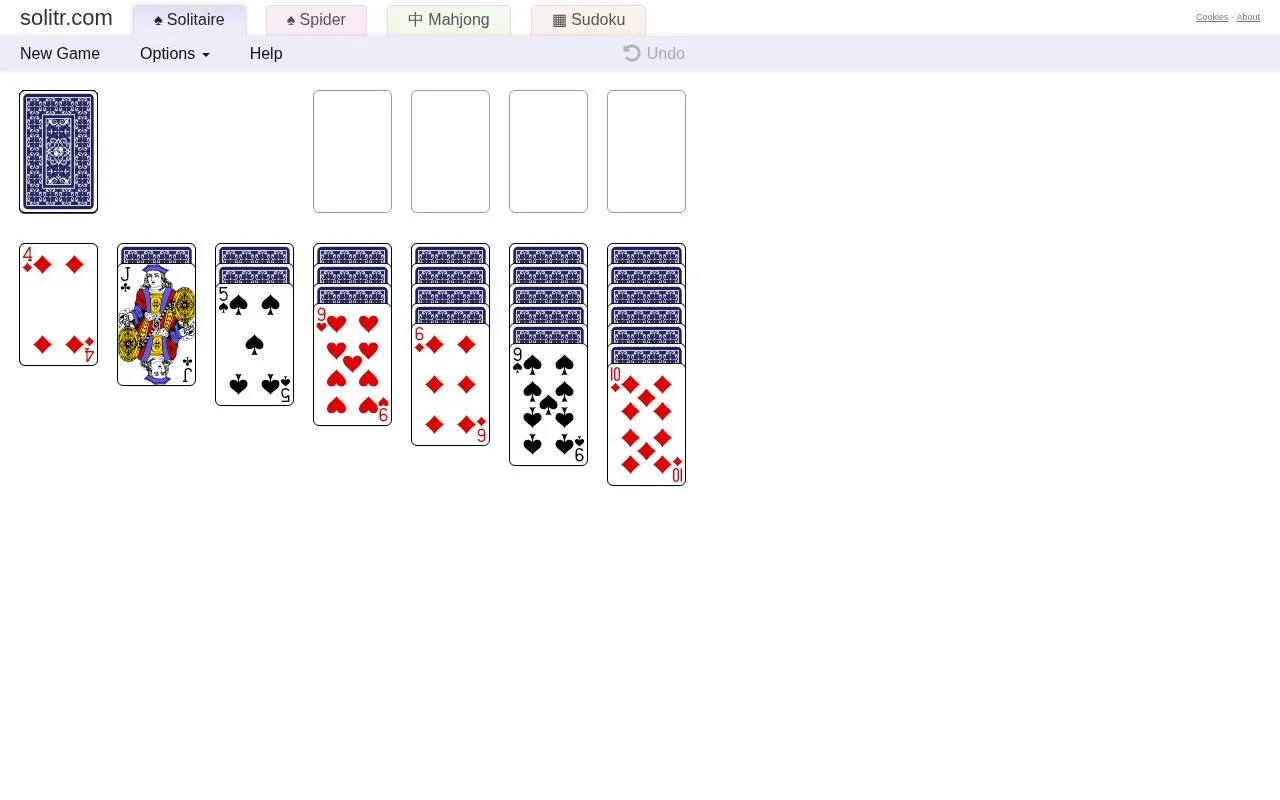Switch to the Solitaire tab
Viewport: 1280px width, 800px height.
click(x=189, y=20)
